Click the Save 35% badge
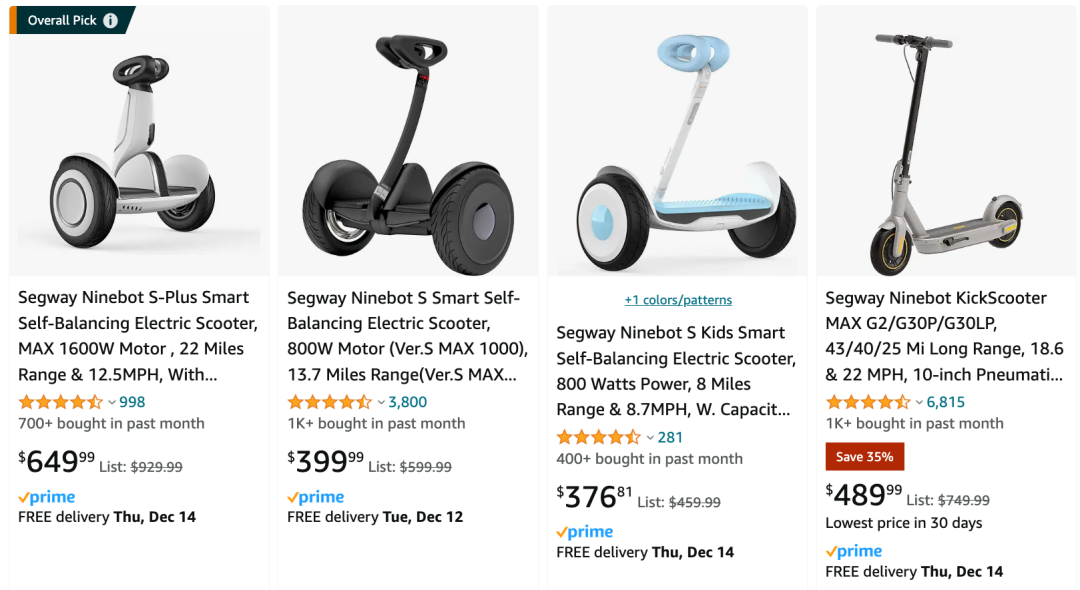 click(865, 457)
